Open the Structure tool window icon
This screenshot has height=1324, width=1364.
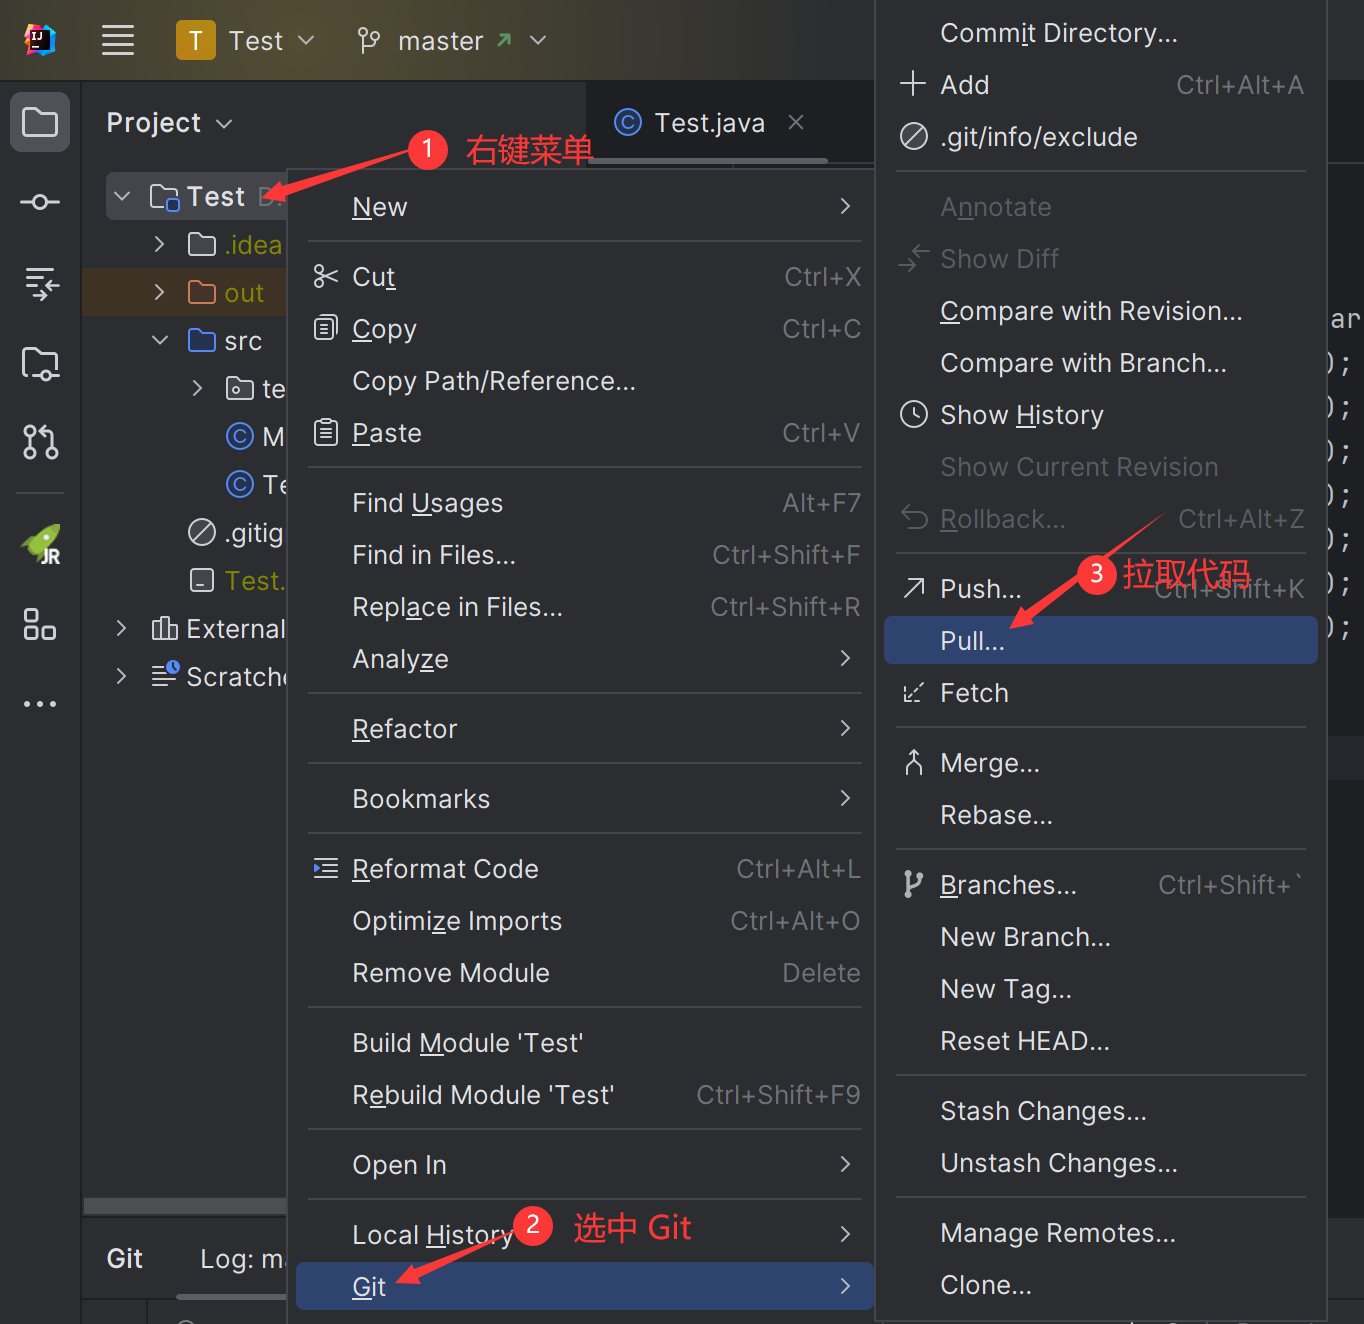41,284
